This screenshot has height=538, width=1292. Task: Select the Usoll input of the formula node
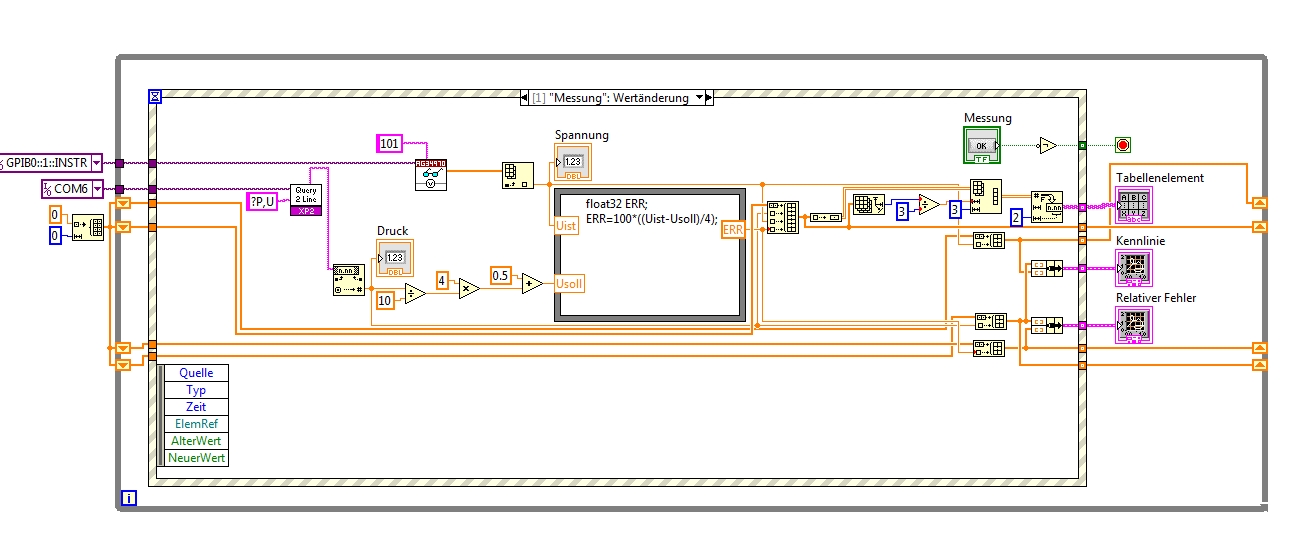click(569, 283)
